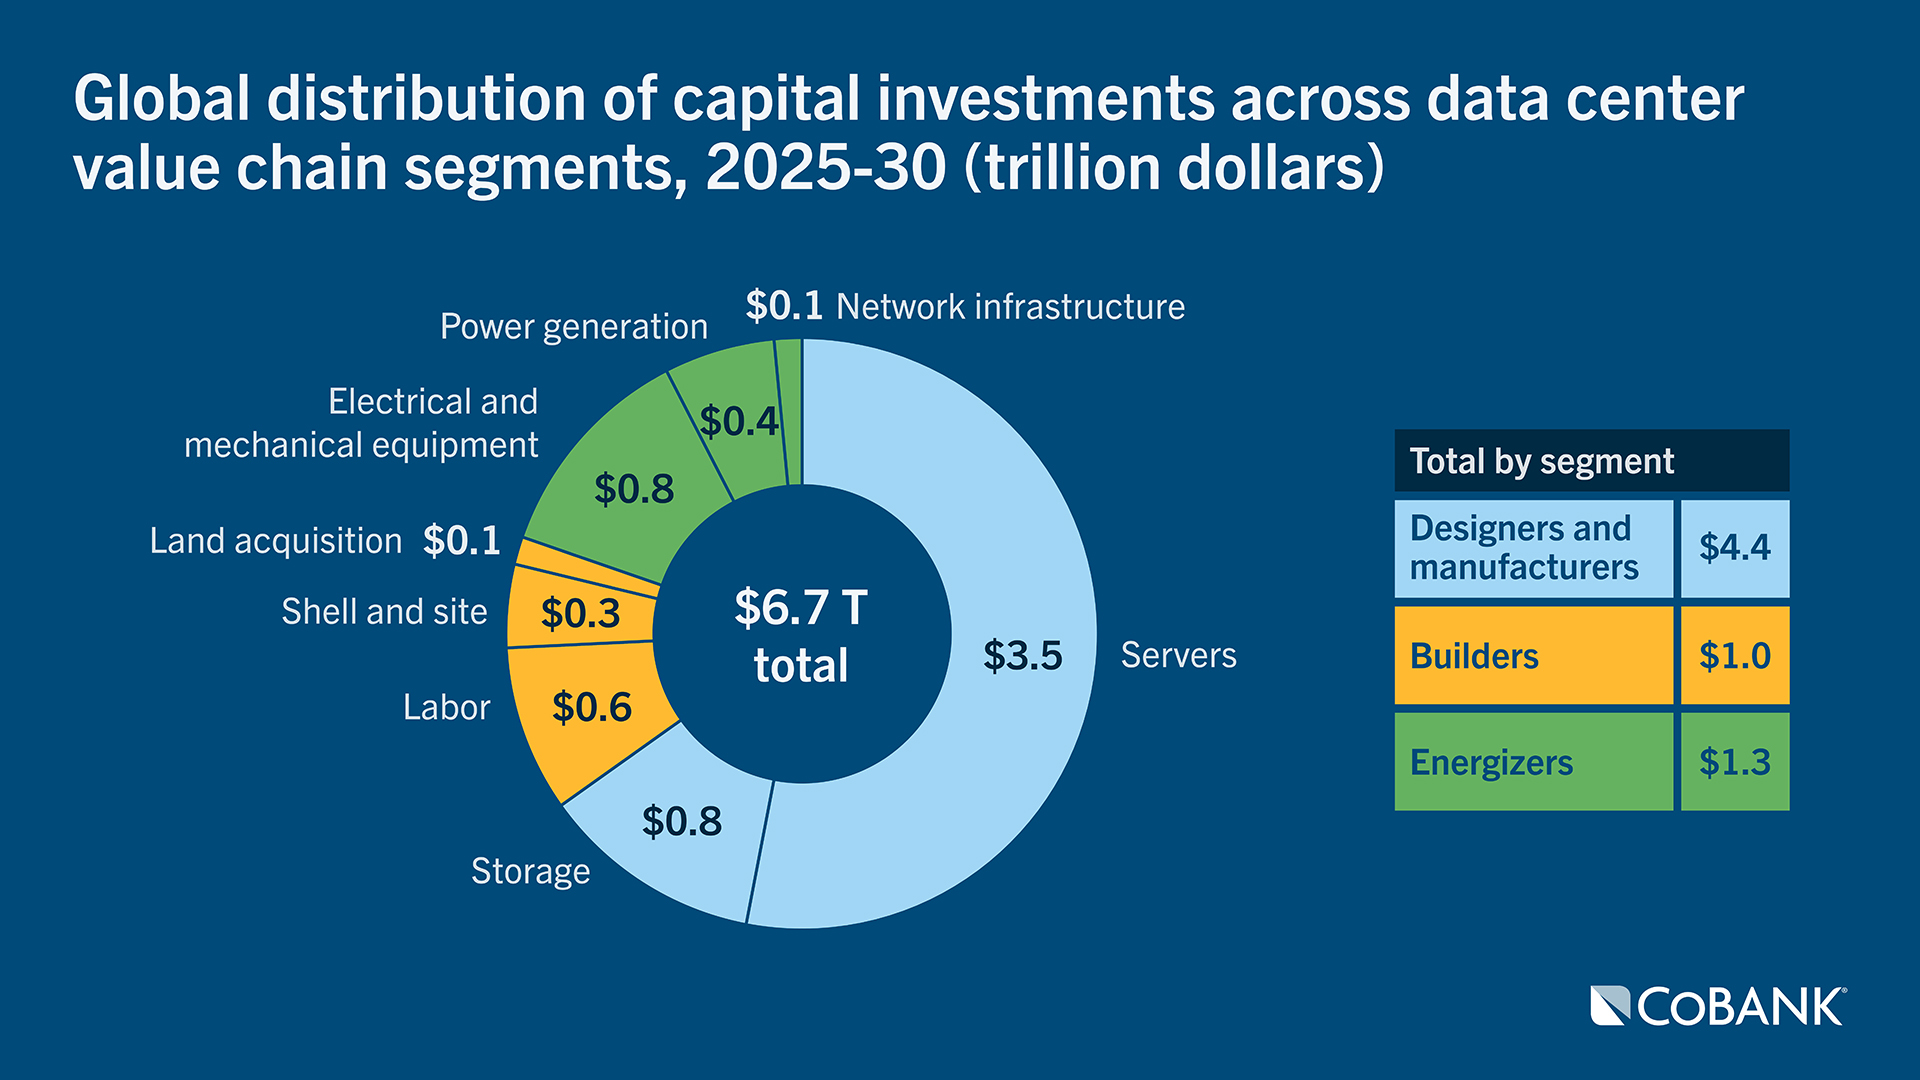This screenshot has height=1080, width=1920.
Task: Toggle the Builders row visibility
Action: coord(1533,657)
